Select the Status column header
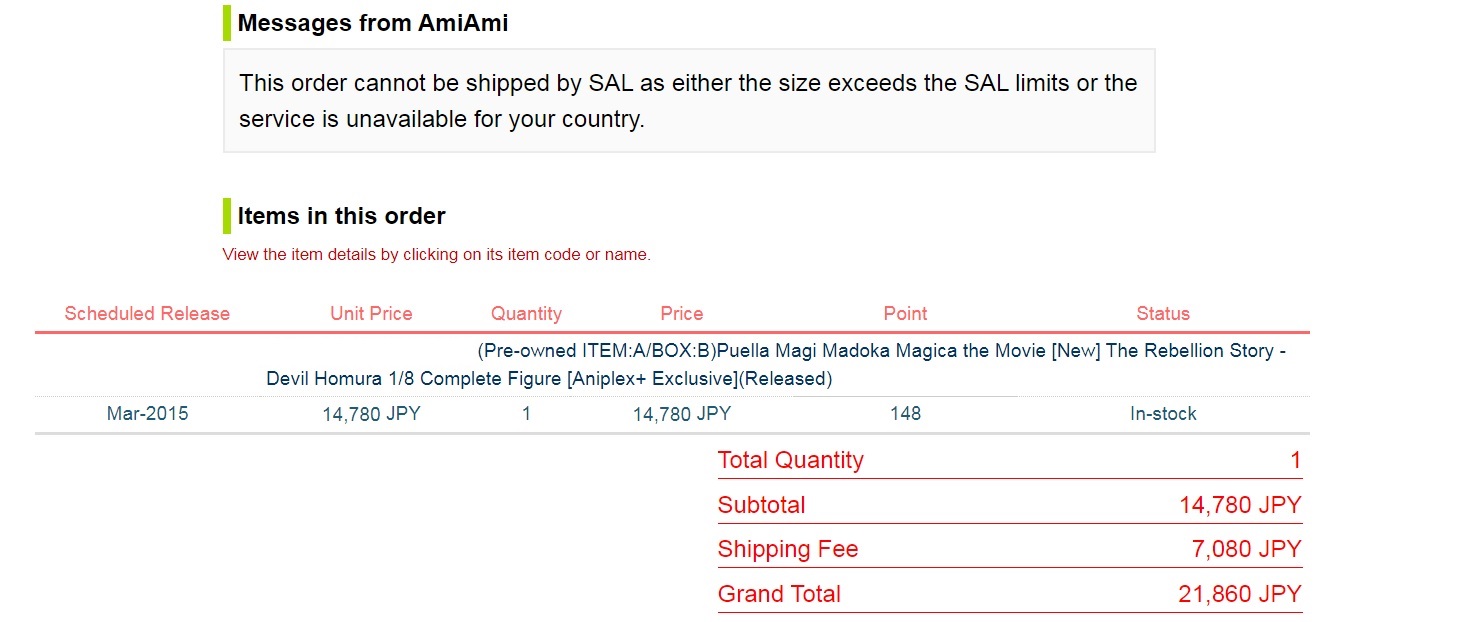The width and height of the screenshot is (1473, 622). 1163,314
